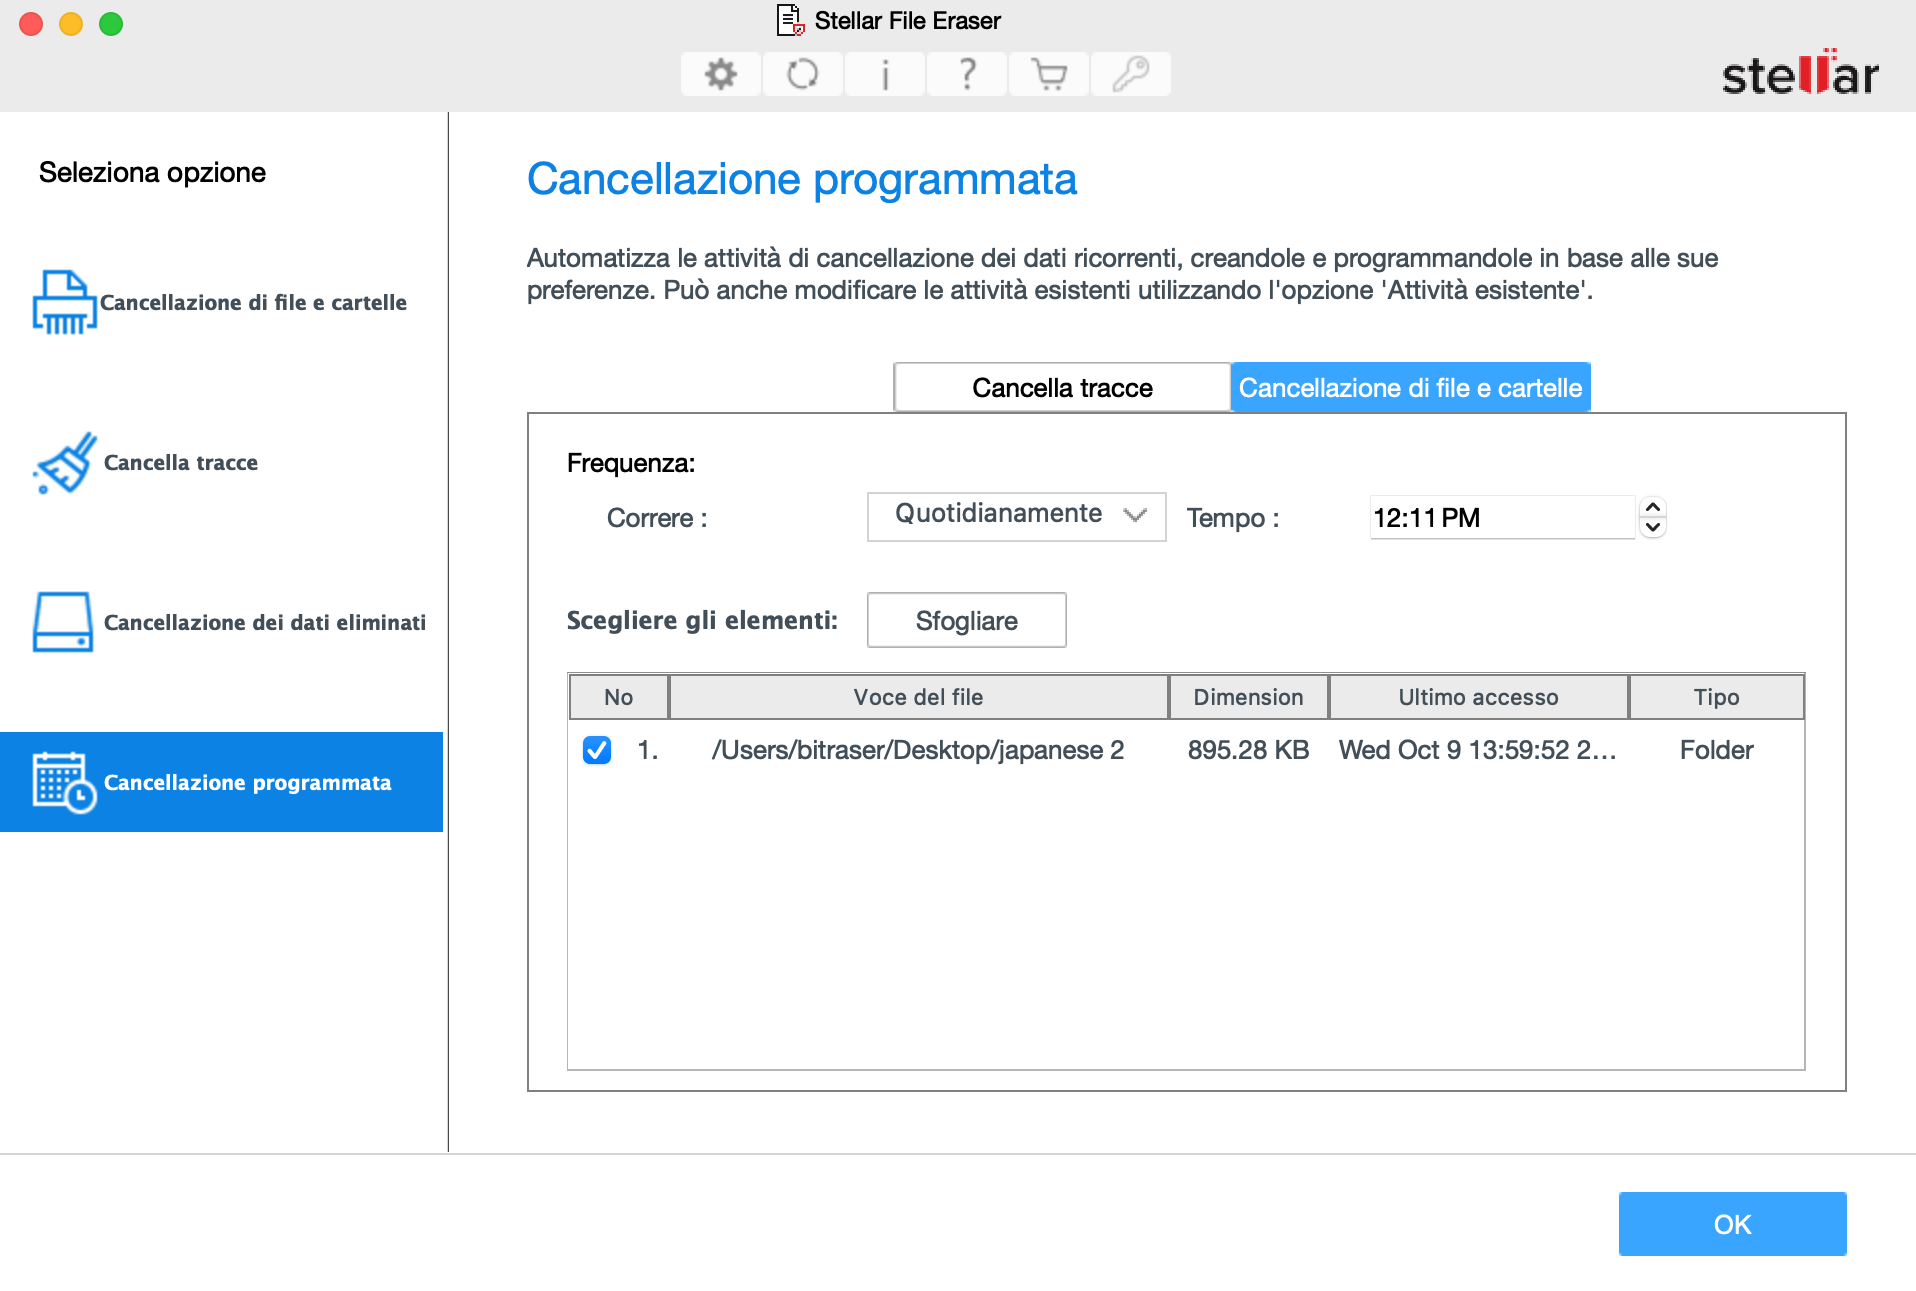Click the Sfogliare browse button
The image size is (1916, 1291).
(x=966, y=620)
